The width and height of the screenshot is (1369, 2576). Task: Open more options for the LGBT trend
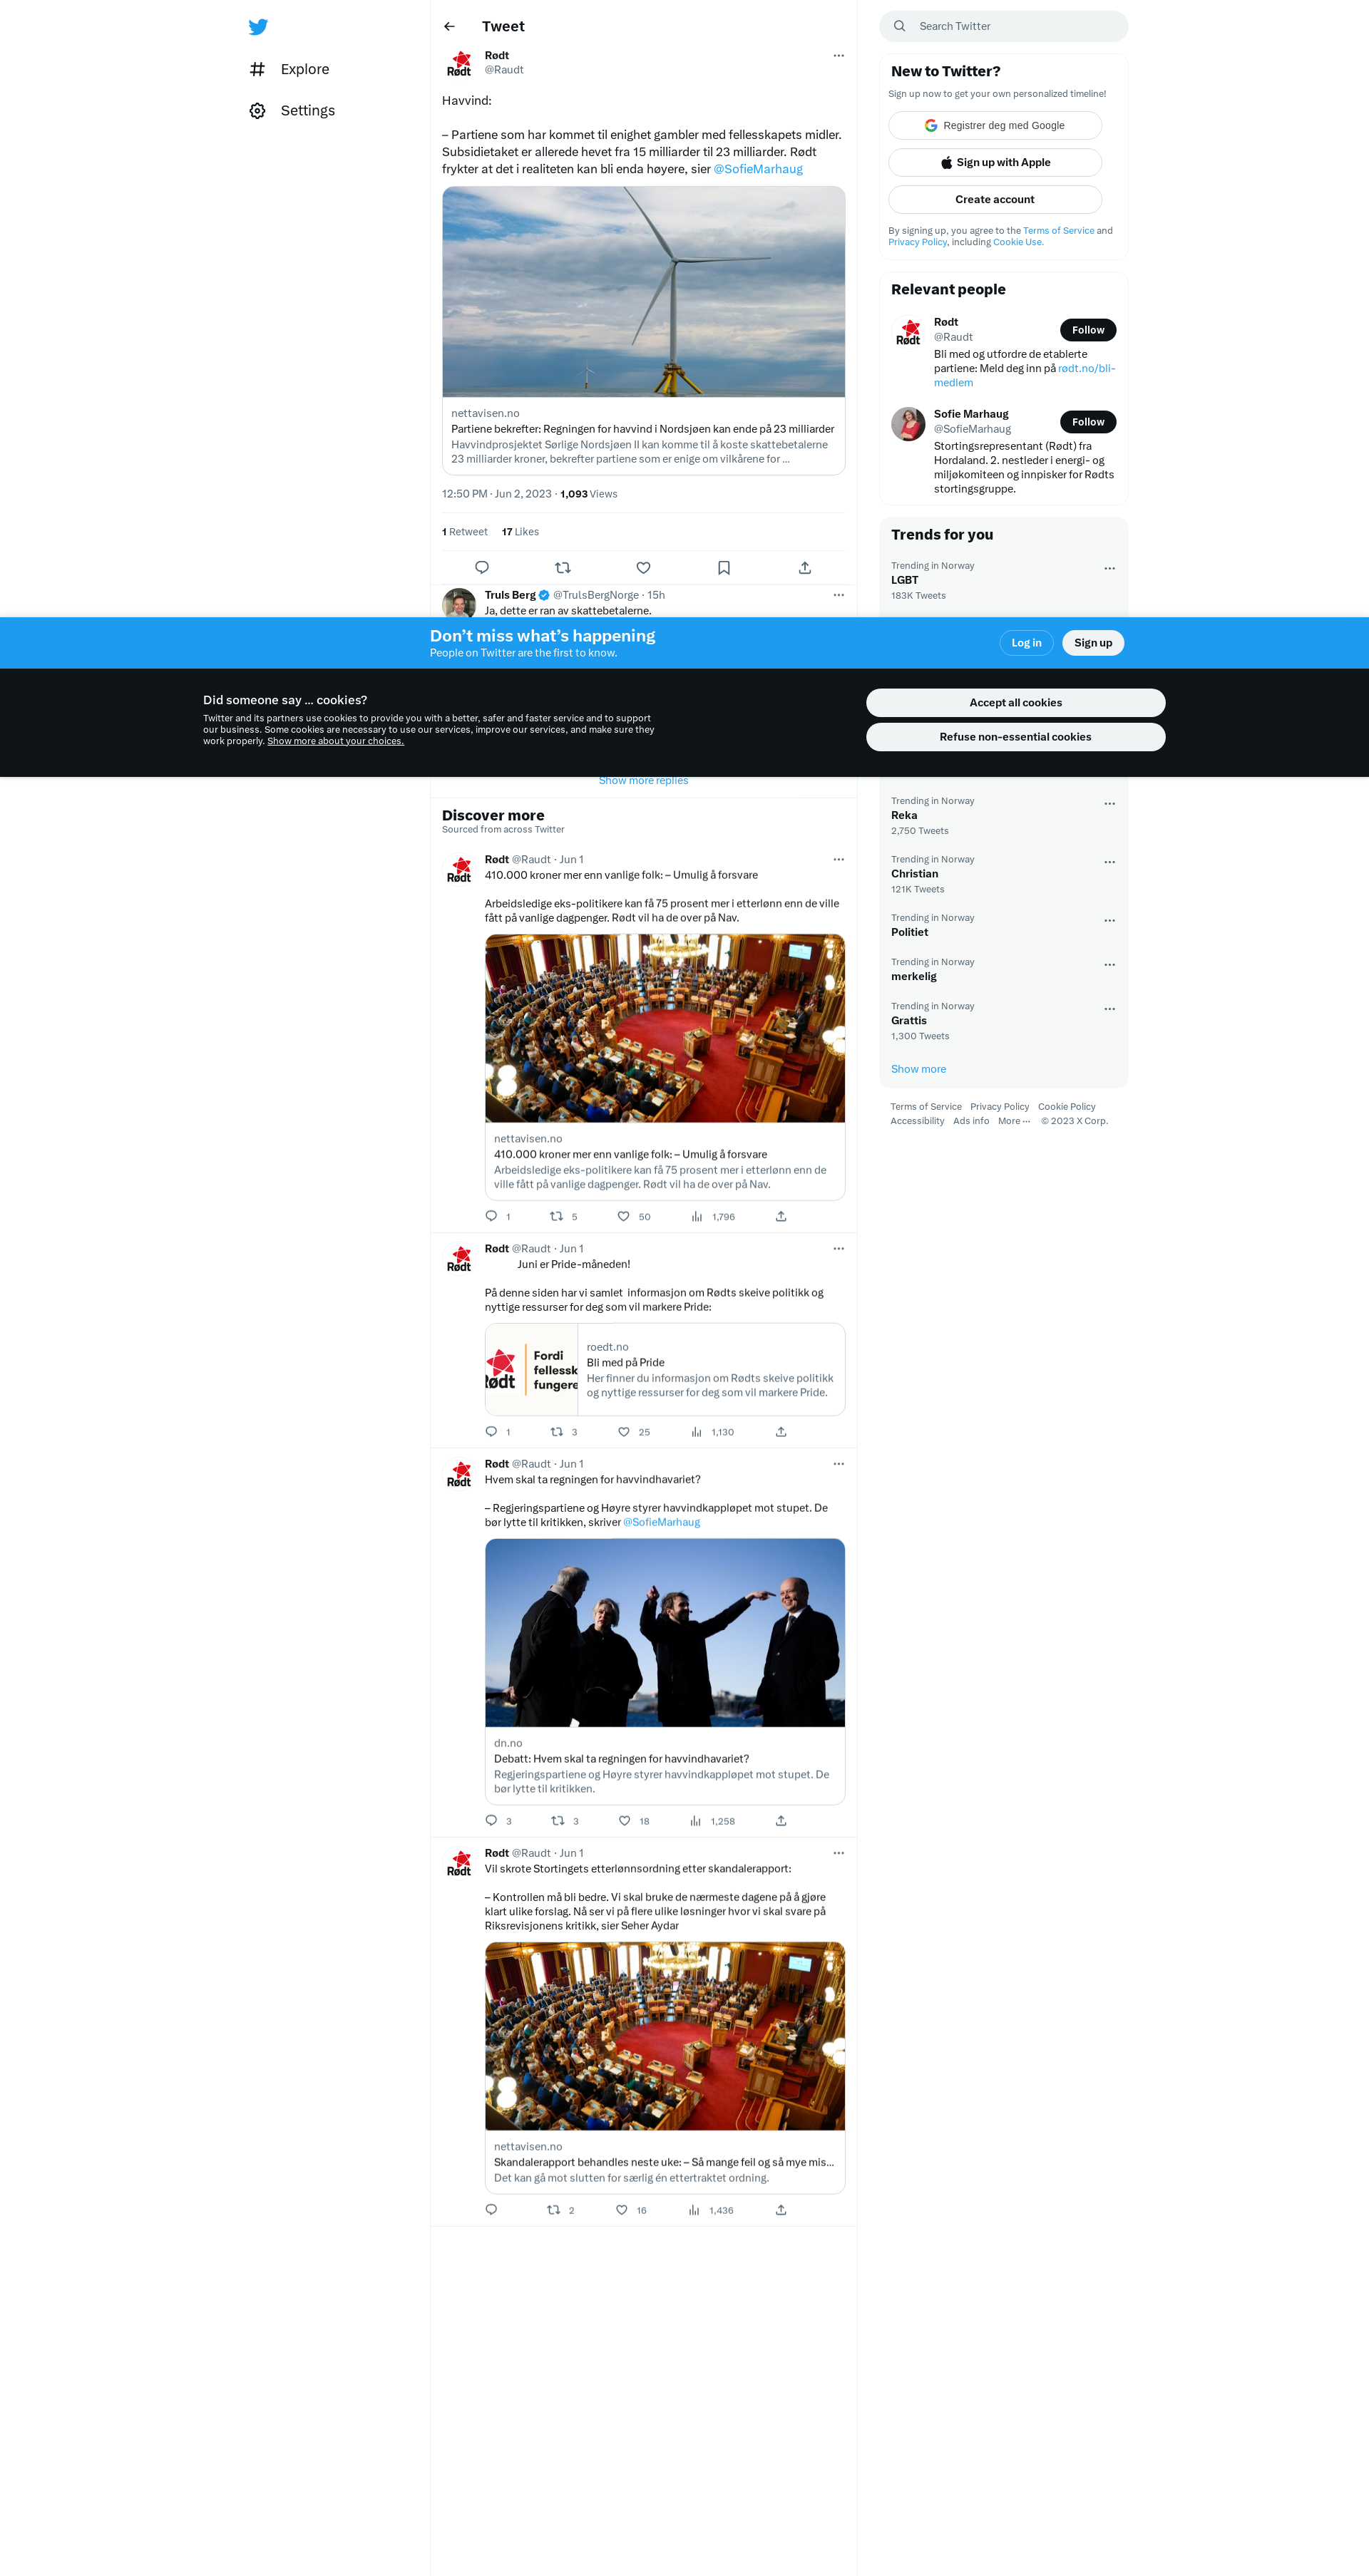pos(1109,568)
